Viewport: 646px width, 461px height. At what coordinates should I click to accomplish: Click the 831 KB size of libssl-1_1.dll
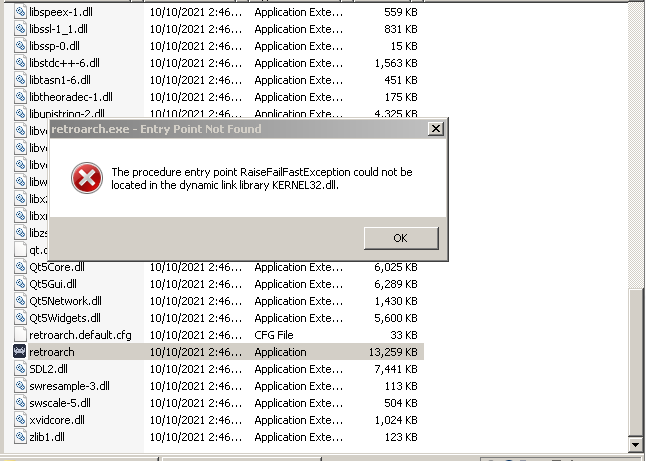pos(401,29)
